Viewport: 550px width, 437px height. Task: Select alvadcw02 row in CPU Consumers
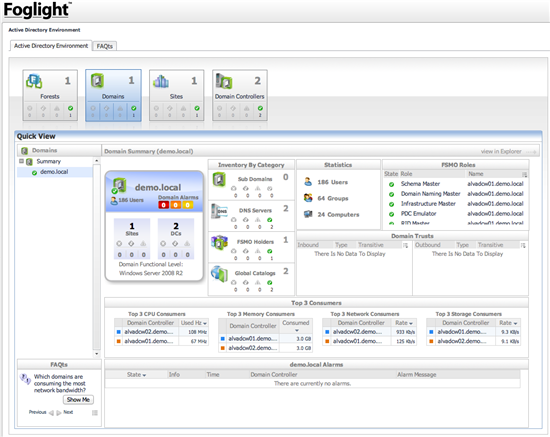point(161,332)
